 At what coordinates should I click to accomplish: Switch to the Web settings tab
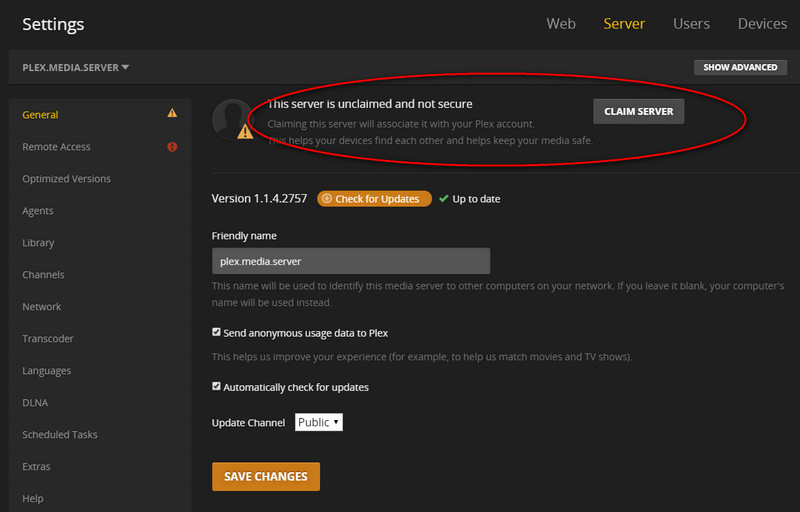coord(561,23)
